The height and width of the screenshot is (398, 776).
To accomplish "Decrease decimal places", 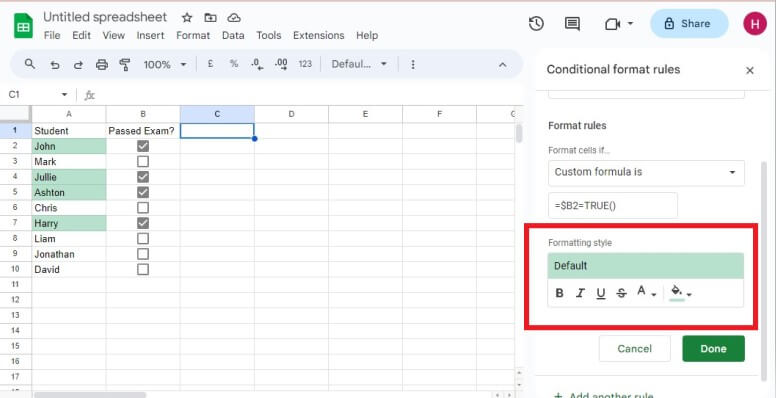I will [257, 64].
